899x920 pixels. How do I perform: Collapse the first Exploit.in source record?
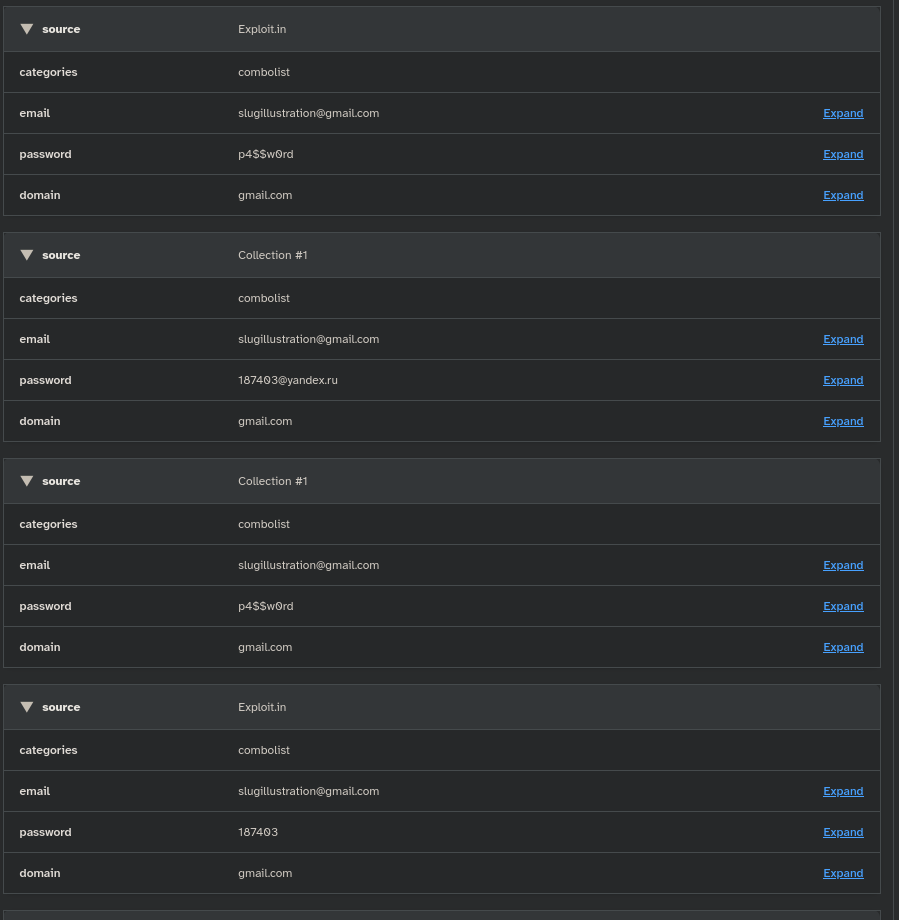coord(27,29)
